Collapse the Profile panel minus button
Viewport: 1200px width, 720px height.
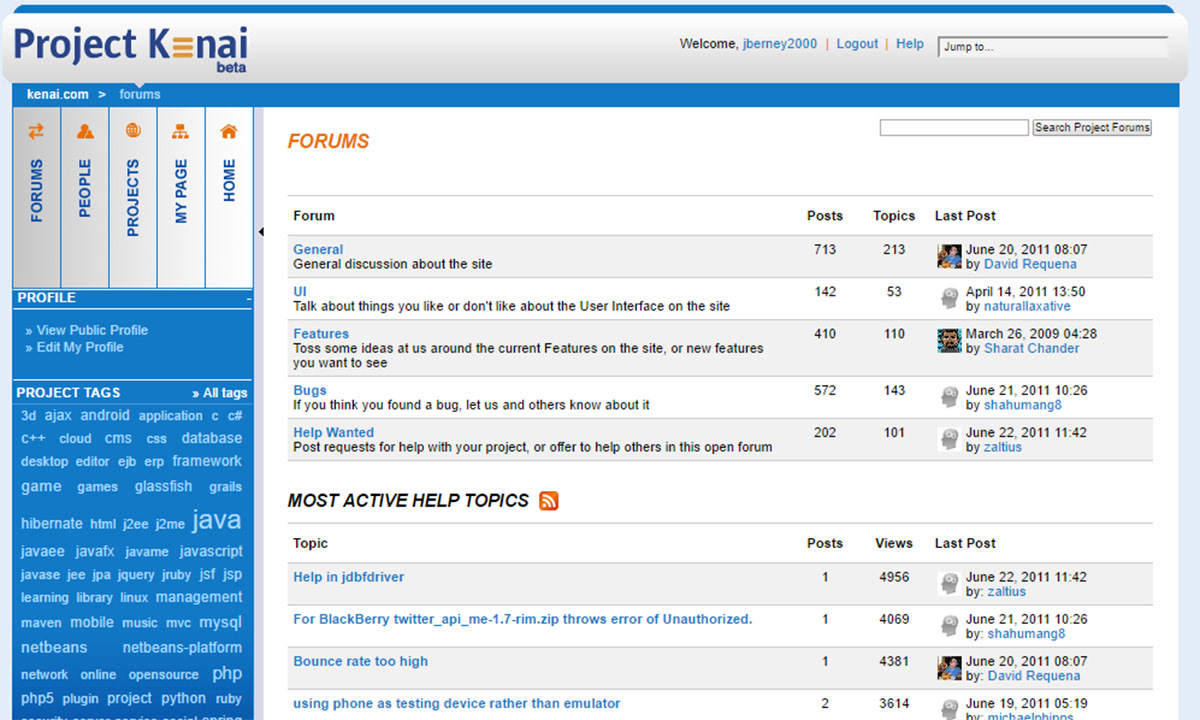click(x=249, y=298)
